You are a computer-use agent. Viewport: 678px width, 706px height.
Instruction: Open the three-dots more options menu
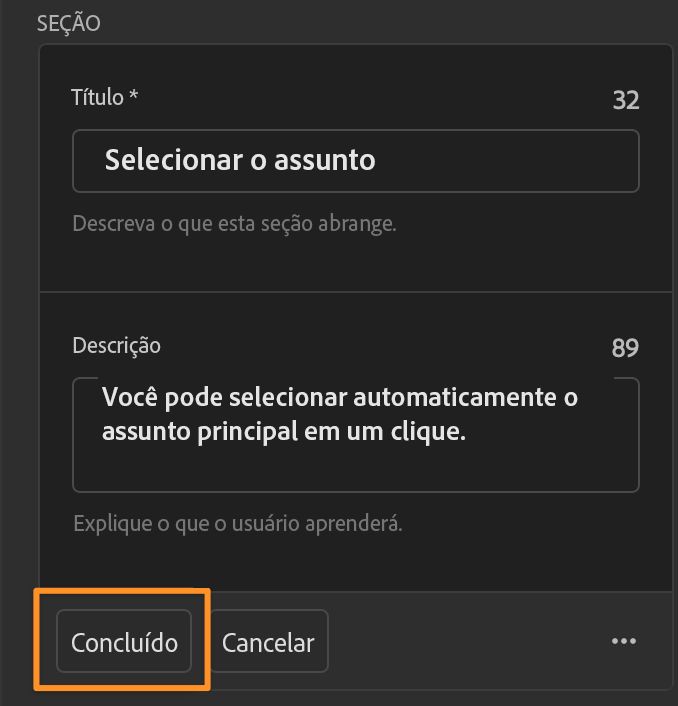coord(624,641)
